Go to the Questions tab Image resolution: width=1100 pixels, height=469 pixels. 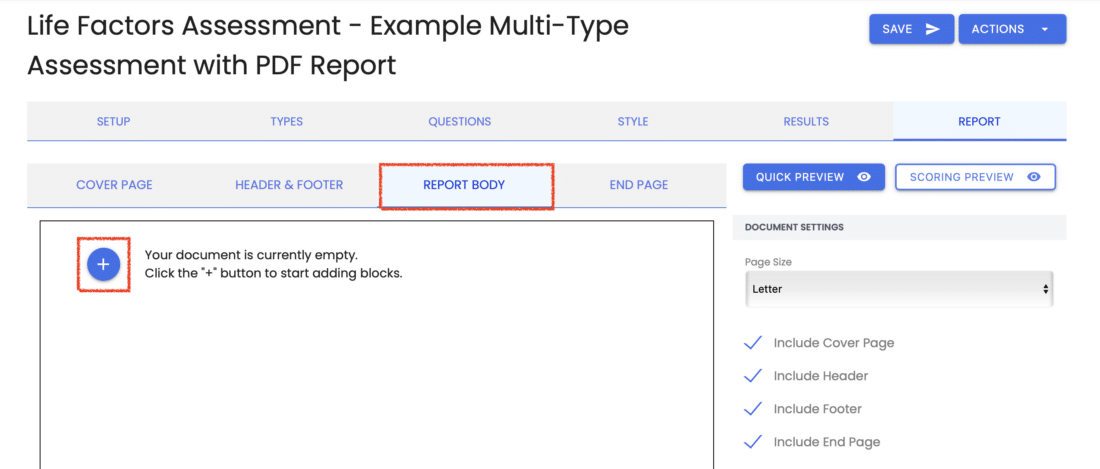(460, 121)
